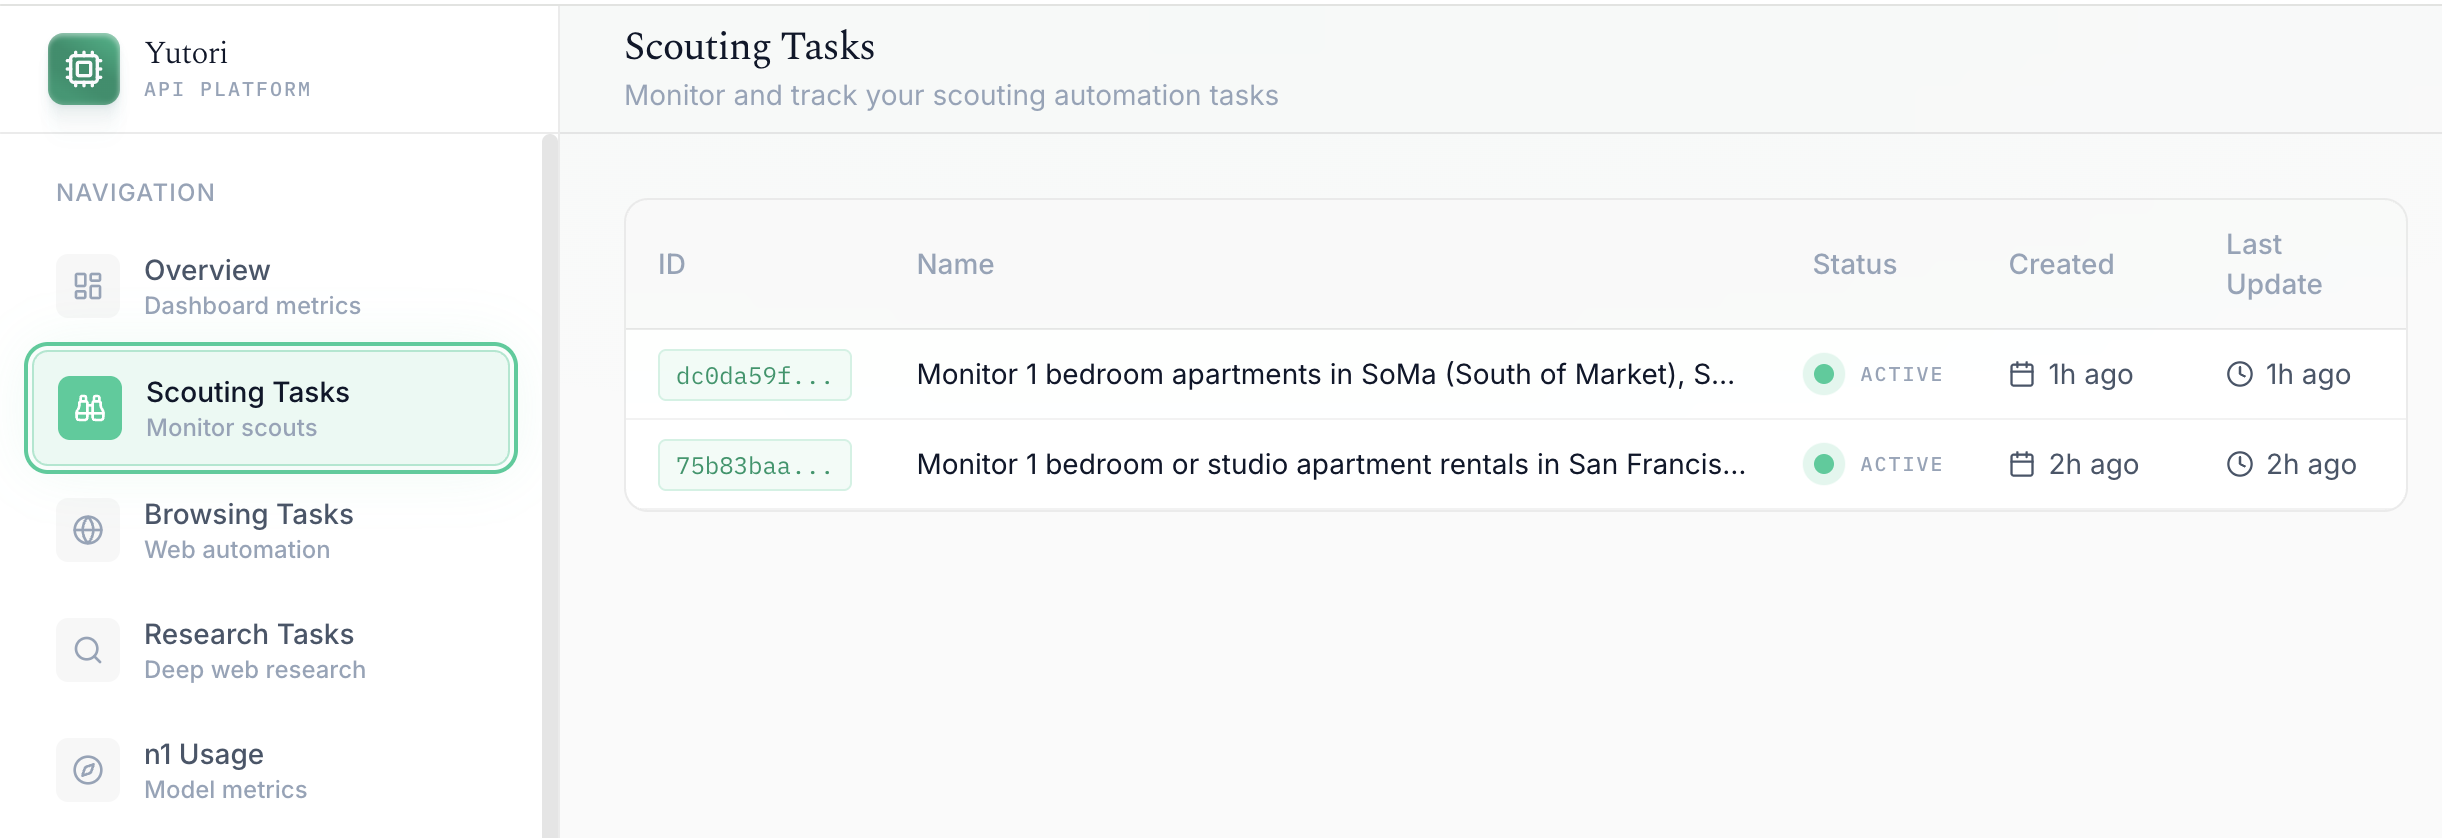This screenshot has width=2442, height=838.
Task: Click the Browsing Tasks globe icon
Action: (88, 530)
